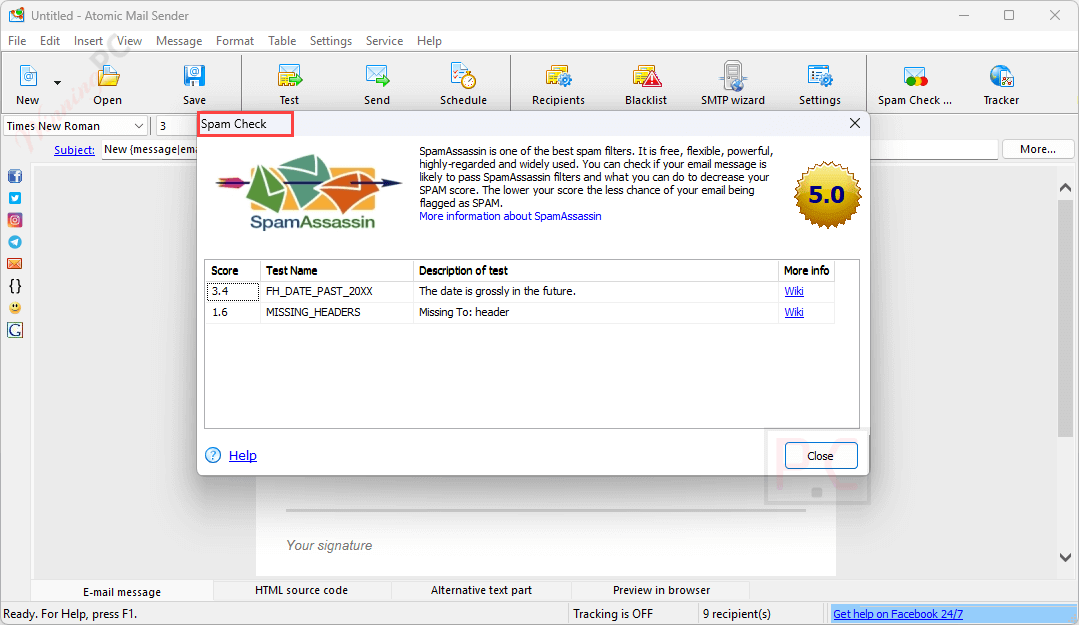
Task: Click the smiley emoji sidebar icon
Action: point(15,308)
